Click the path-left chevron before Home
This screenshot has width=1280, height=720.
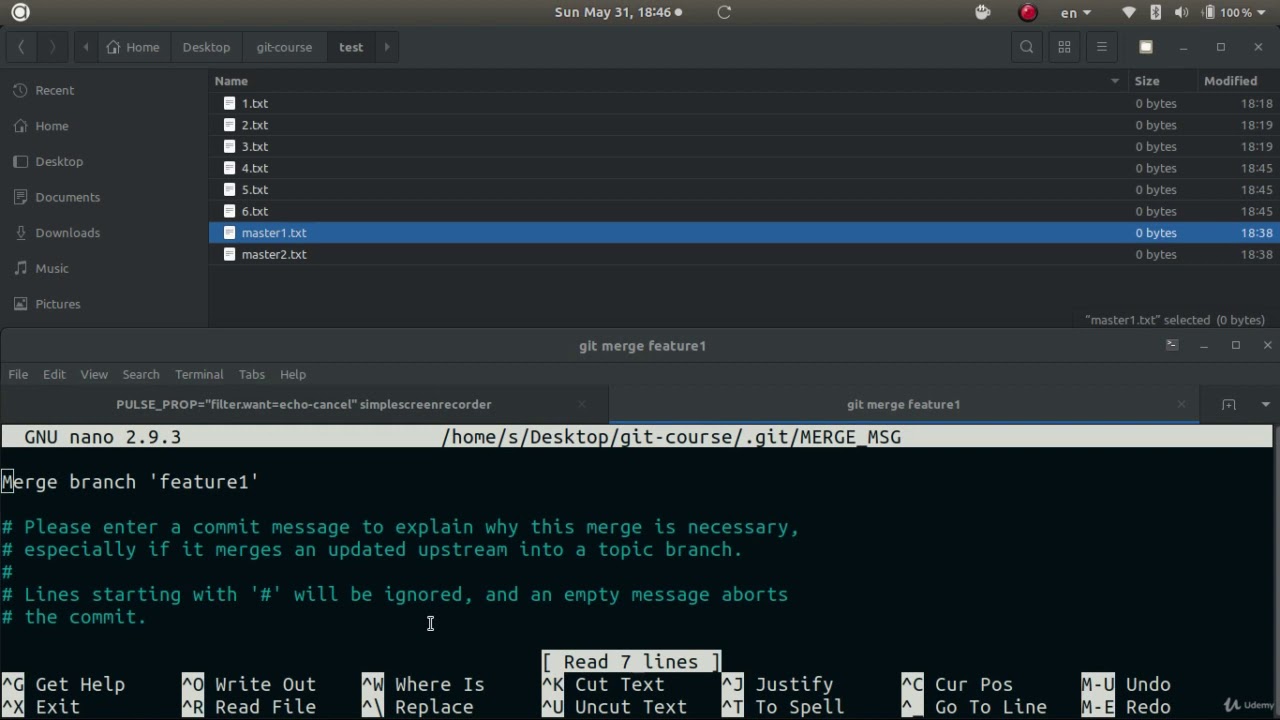[x=86, y=47]
